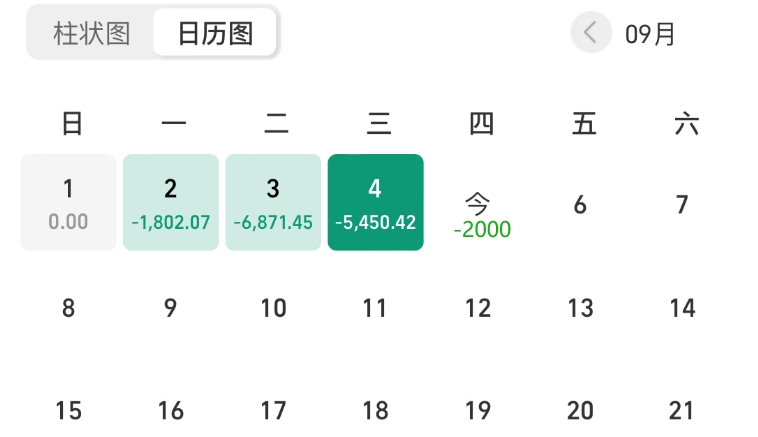Switch to the 柱状图 bar chart tab

(x=91, y=33)
